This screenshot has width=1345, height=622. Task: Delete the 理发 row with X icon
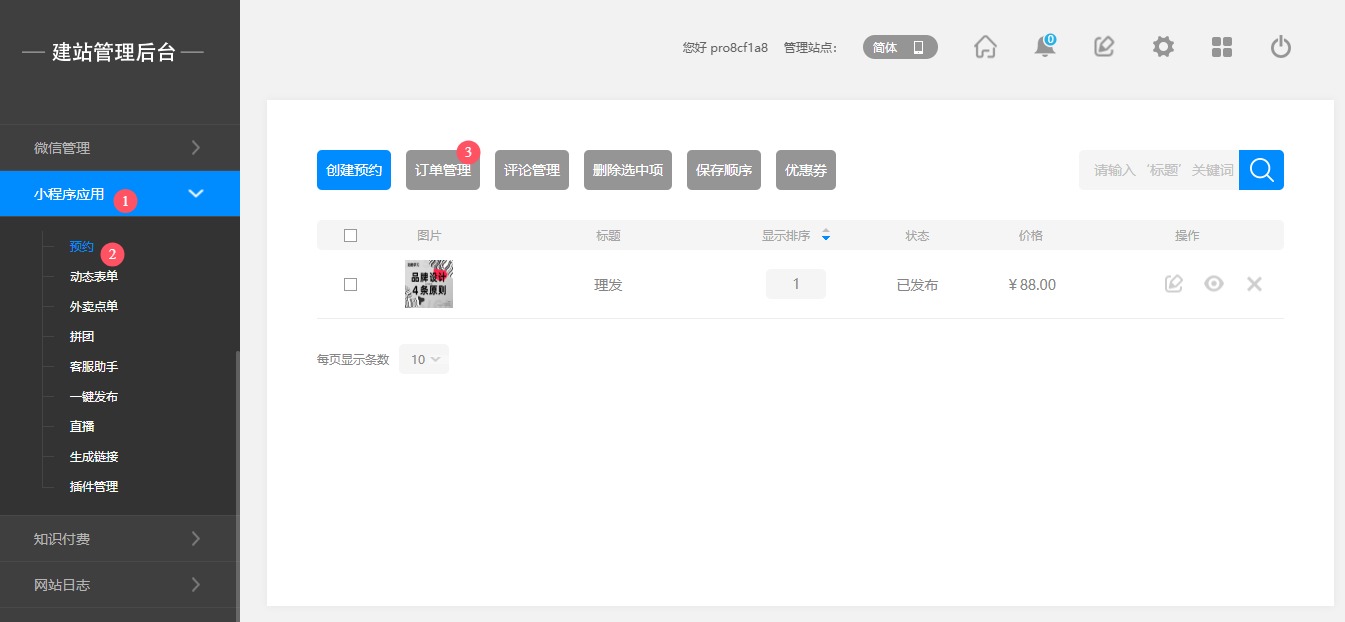click(x=1254, y=284)
